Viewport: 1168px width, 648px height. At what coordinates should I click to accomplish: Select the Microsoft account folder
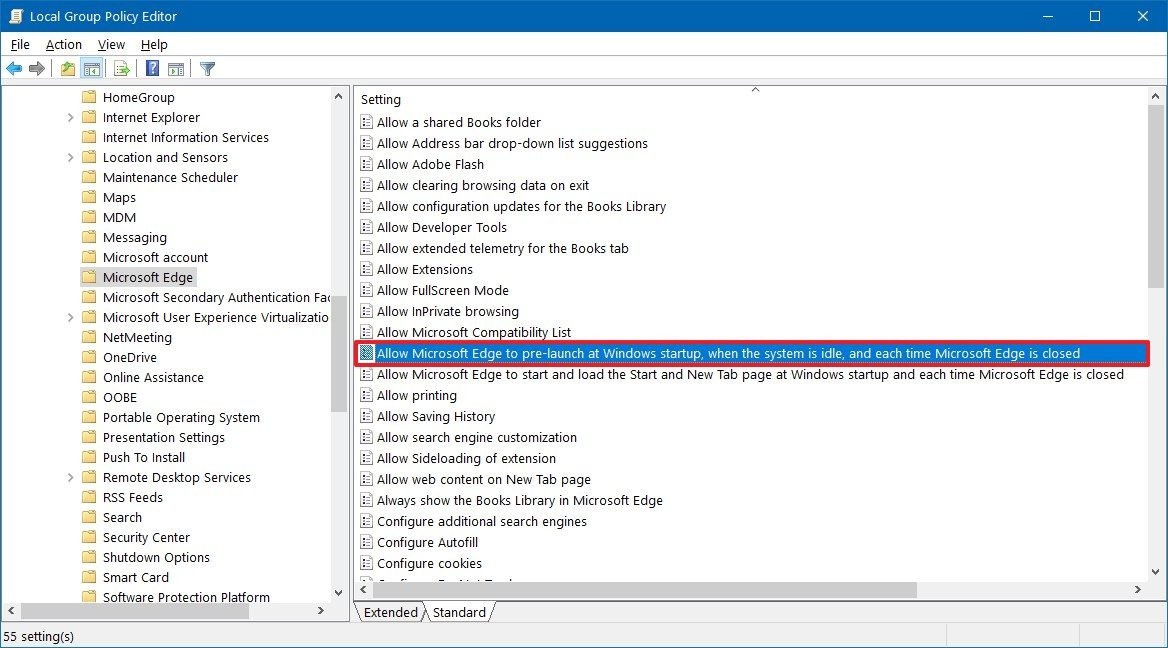(x=155, y=257)
